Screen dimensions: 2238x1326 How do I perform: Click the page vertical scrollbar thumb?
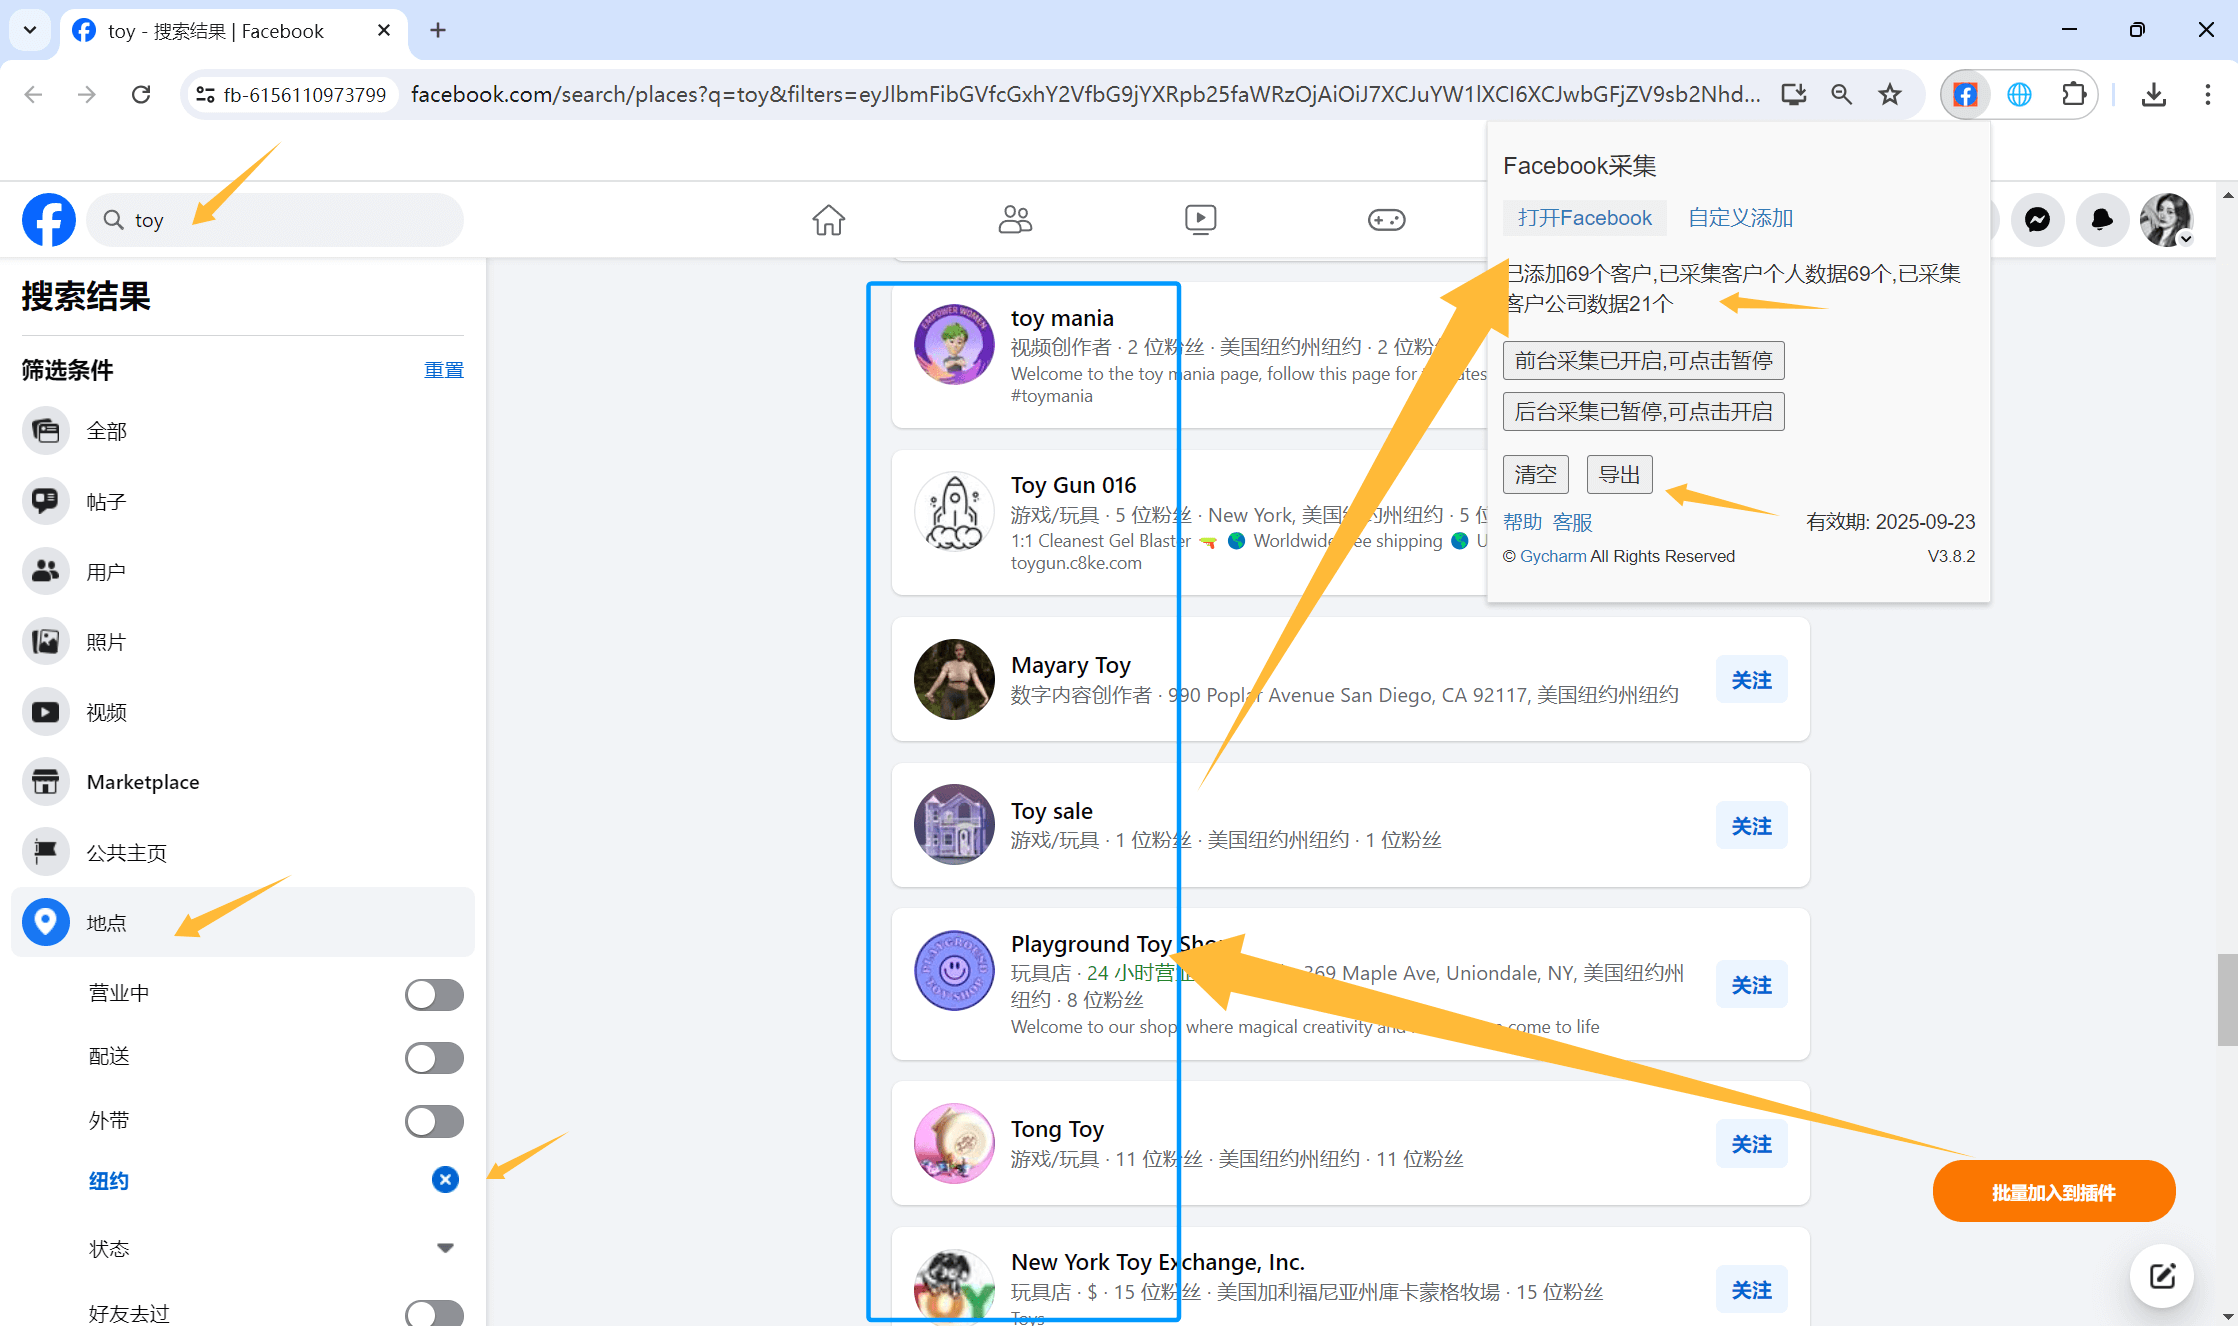point(2227,1000)
